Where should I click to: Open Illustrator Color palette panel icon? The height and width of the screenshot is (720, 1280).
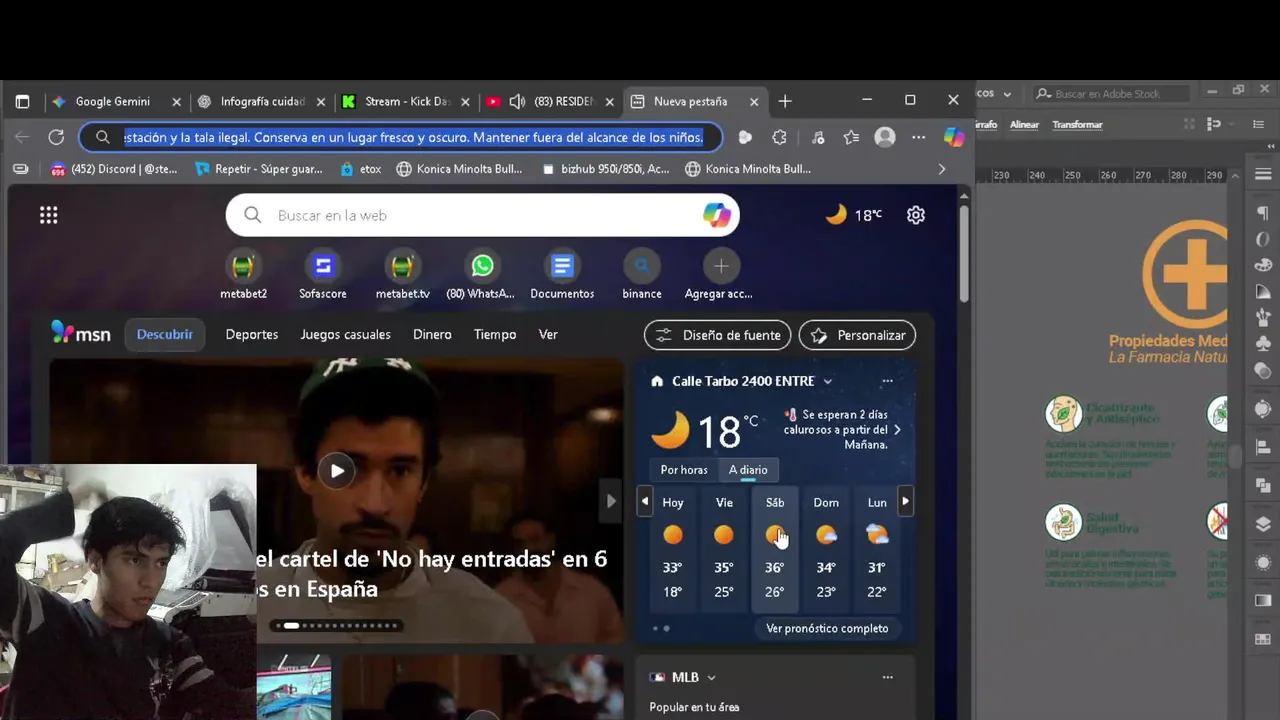[1263, 266]
